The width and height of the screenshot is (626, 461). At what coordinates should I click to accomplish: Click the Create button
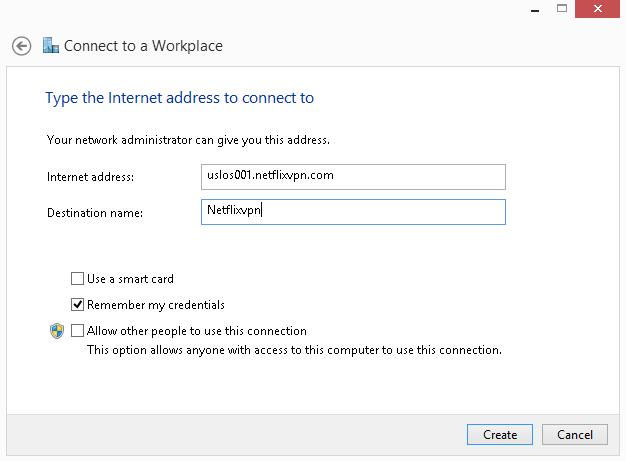point(500,434)
